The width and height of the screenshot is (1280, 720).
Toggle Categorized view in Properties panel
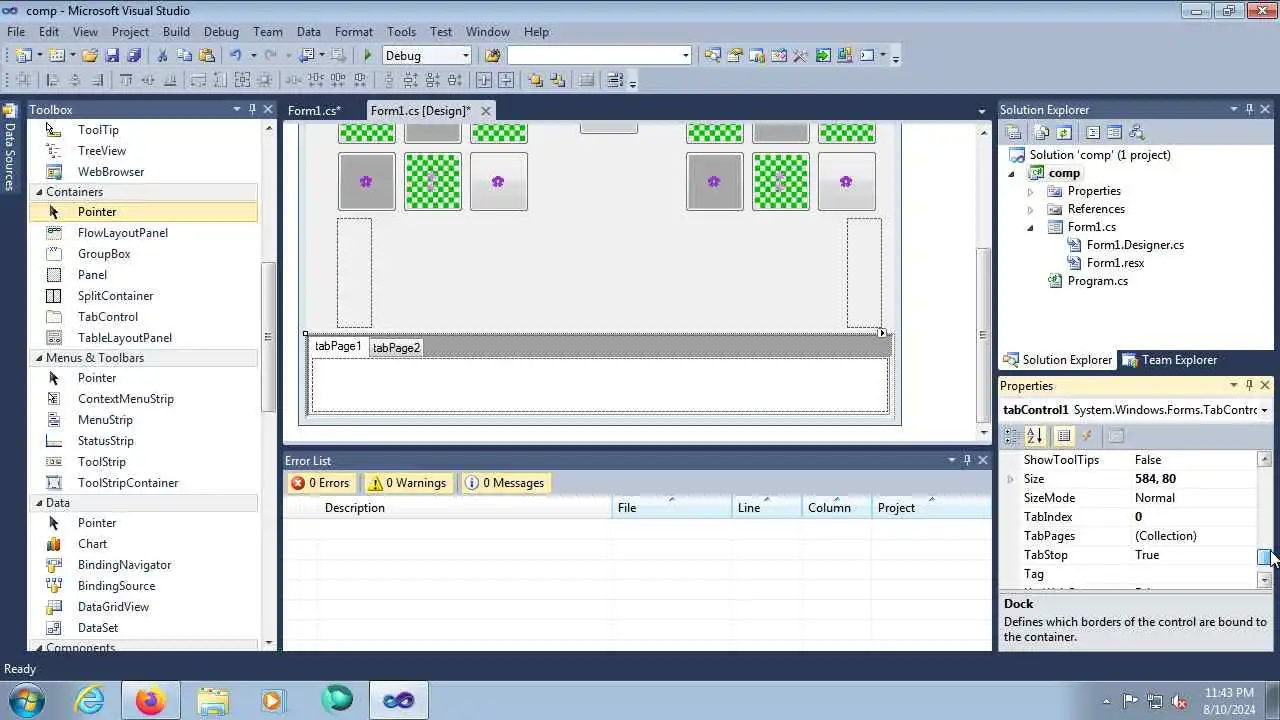coord(1012,436)
